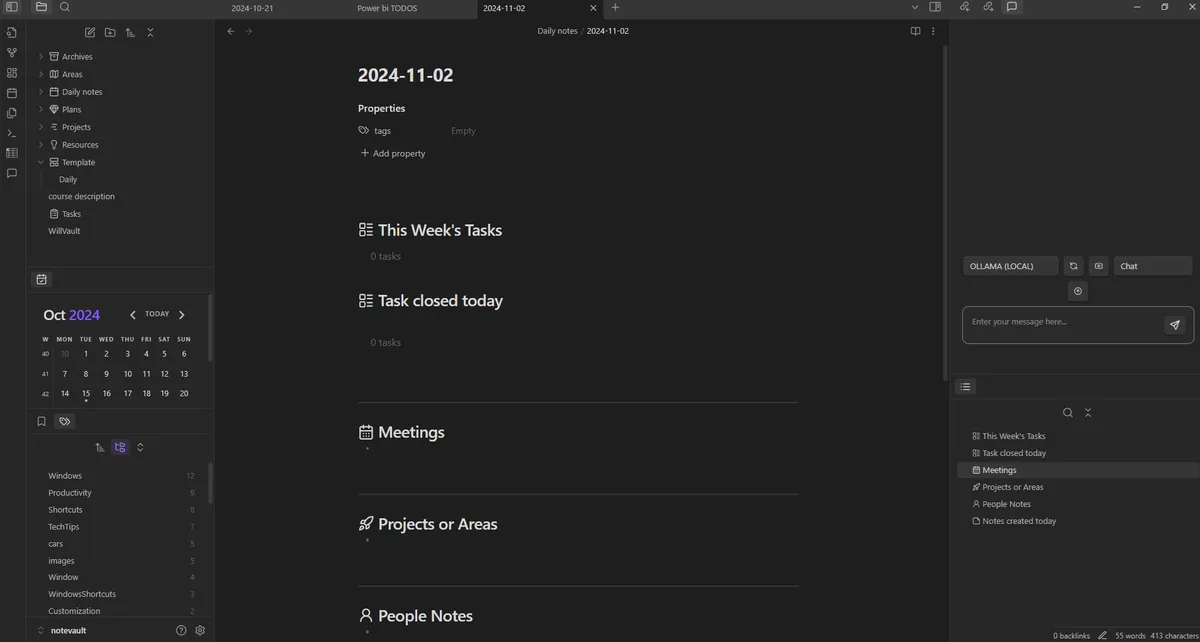Switch to the Power bi TODOS tab
Viewport: 1200px width, 642px height.
click(388, 8)
